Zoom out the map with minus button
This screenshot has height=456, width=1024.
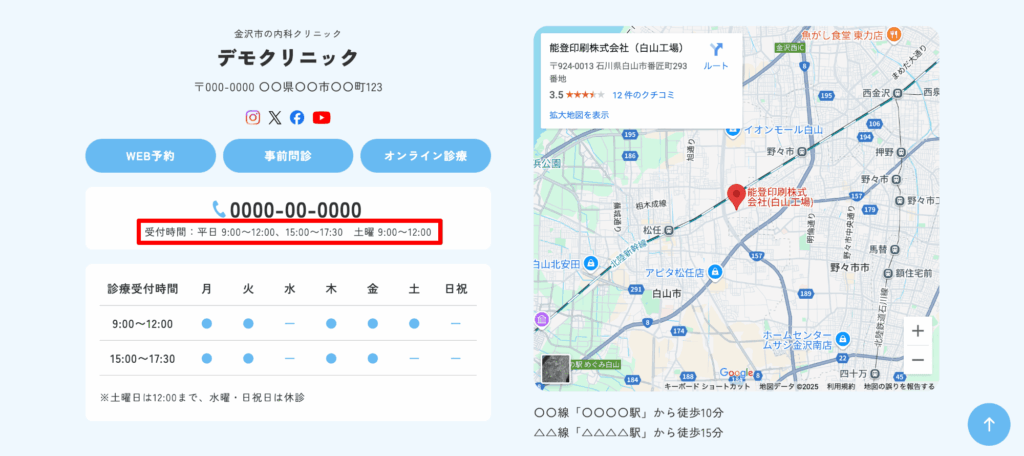(x=918, y=360)
